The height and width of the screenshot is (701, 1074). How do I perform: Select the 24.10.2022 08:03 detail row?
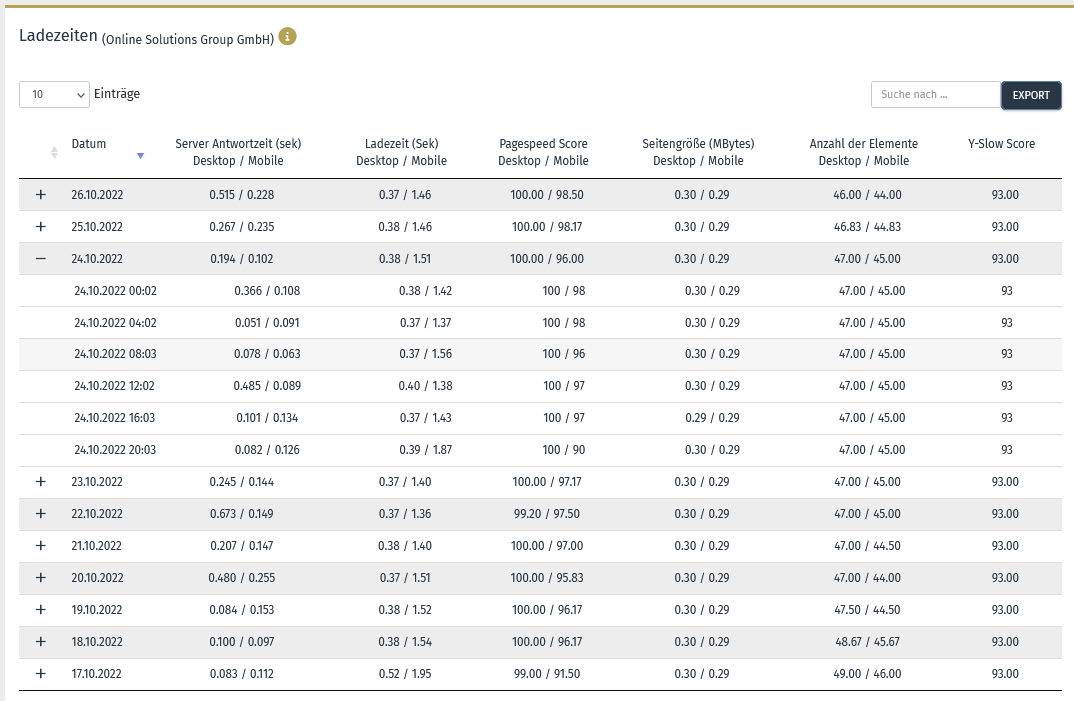tap(540, 354)
